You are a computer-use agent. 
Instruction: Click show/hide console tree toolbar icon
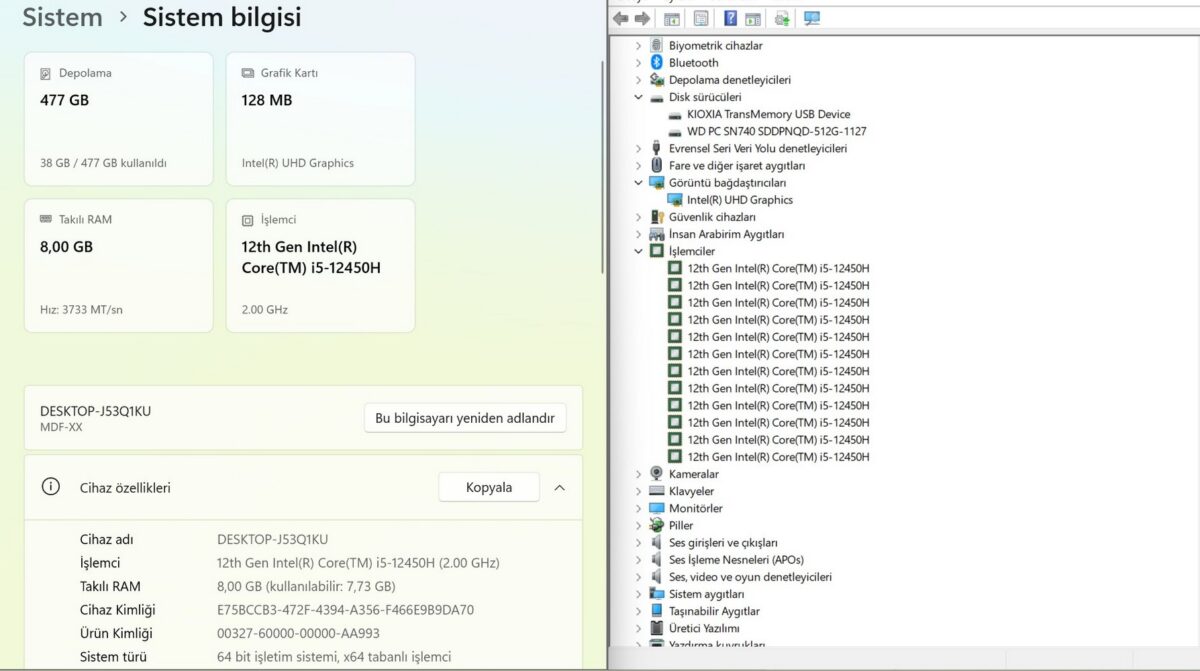672,18
